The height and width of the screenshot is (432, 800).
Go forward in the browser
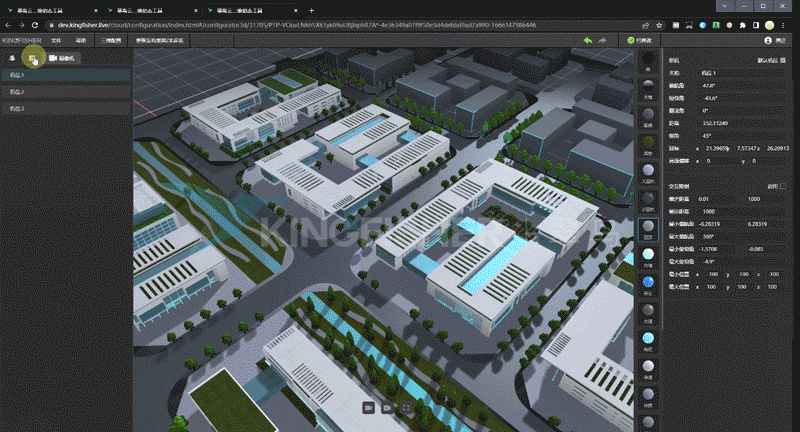click(x=21, y=25)
